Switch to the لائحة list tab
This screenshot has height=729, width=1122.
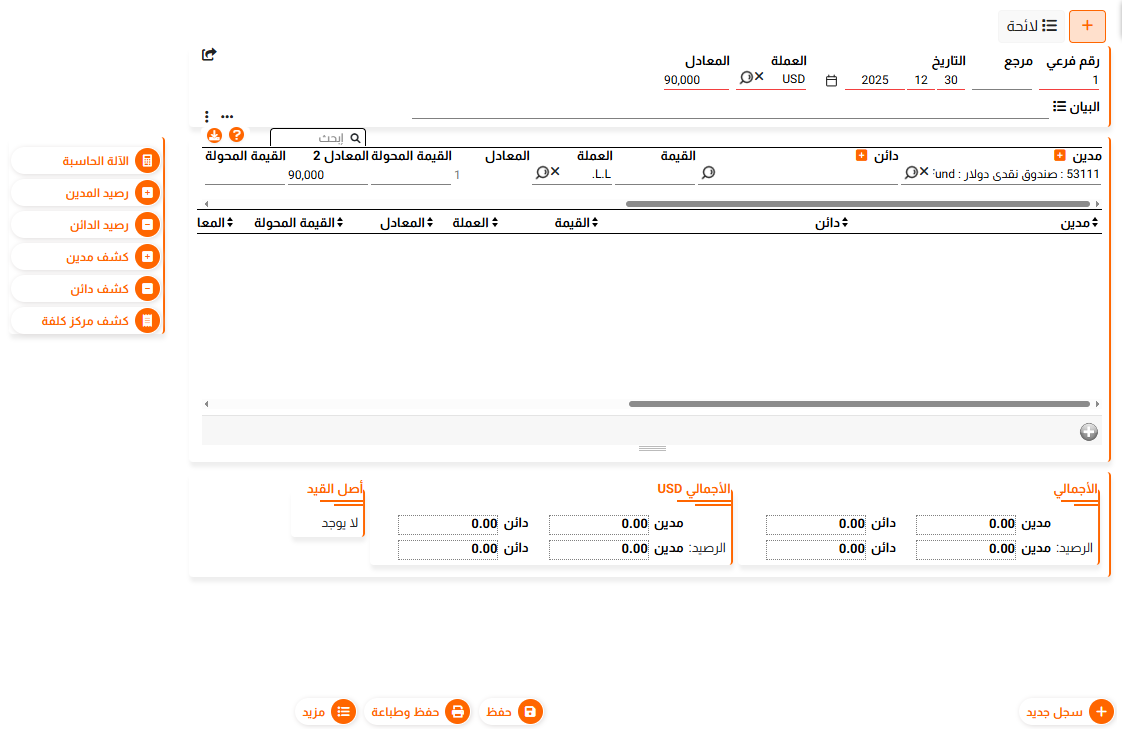click(1032, 26)
